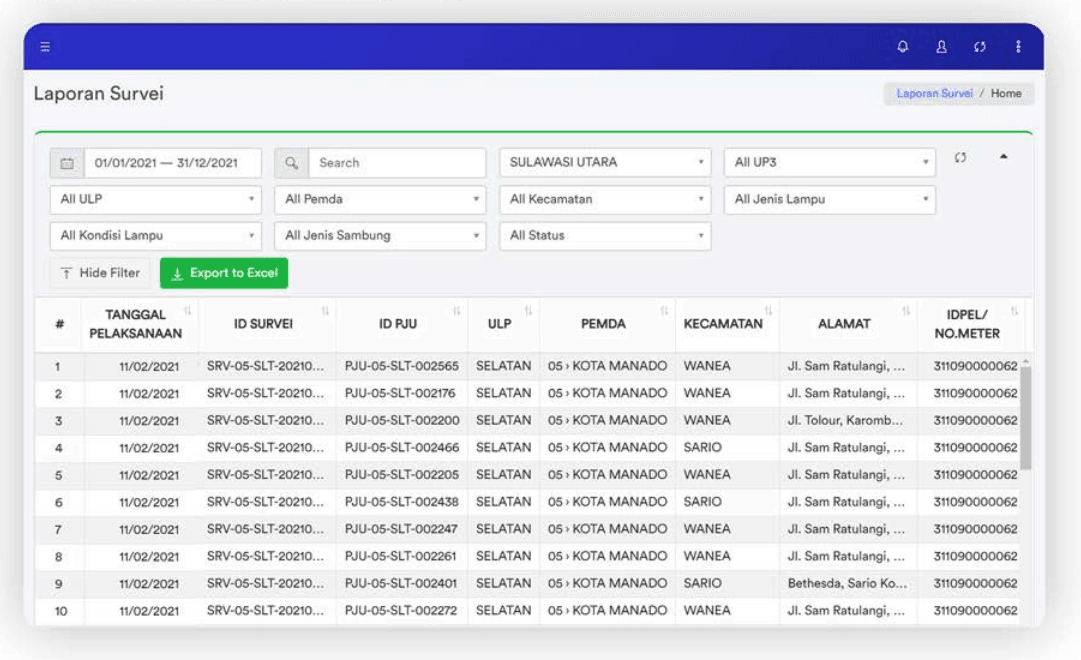
Task: Click the magnifier search icon
Action: 292,163
